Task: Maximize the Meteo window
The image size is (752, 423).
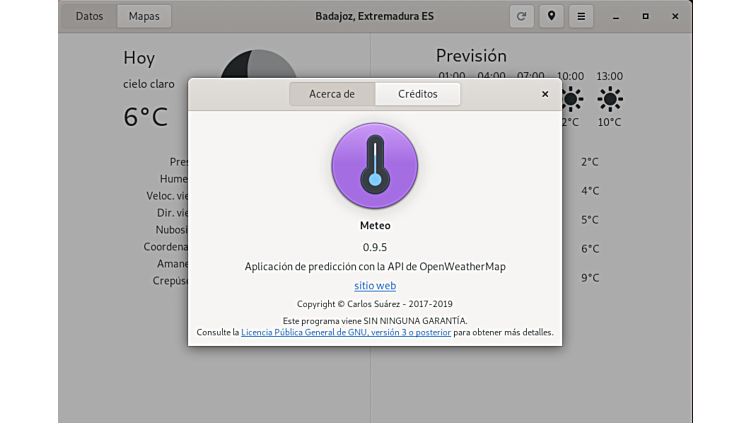Action: (x=645, y=16)
